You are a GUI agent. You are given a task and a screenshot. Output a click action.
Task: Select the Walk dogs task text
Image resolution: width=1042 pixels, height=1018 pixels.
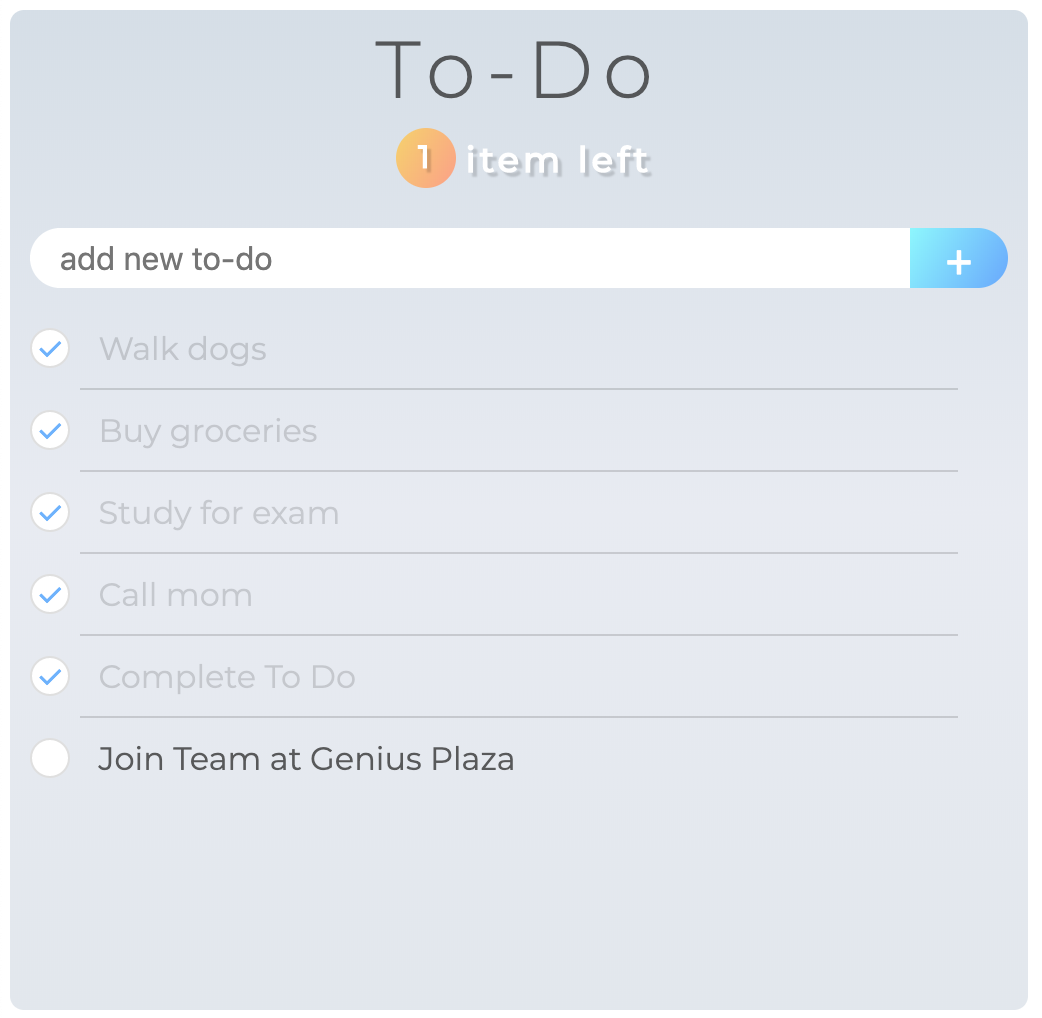[x=182, y=349]
